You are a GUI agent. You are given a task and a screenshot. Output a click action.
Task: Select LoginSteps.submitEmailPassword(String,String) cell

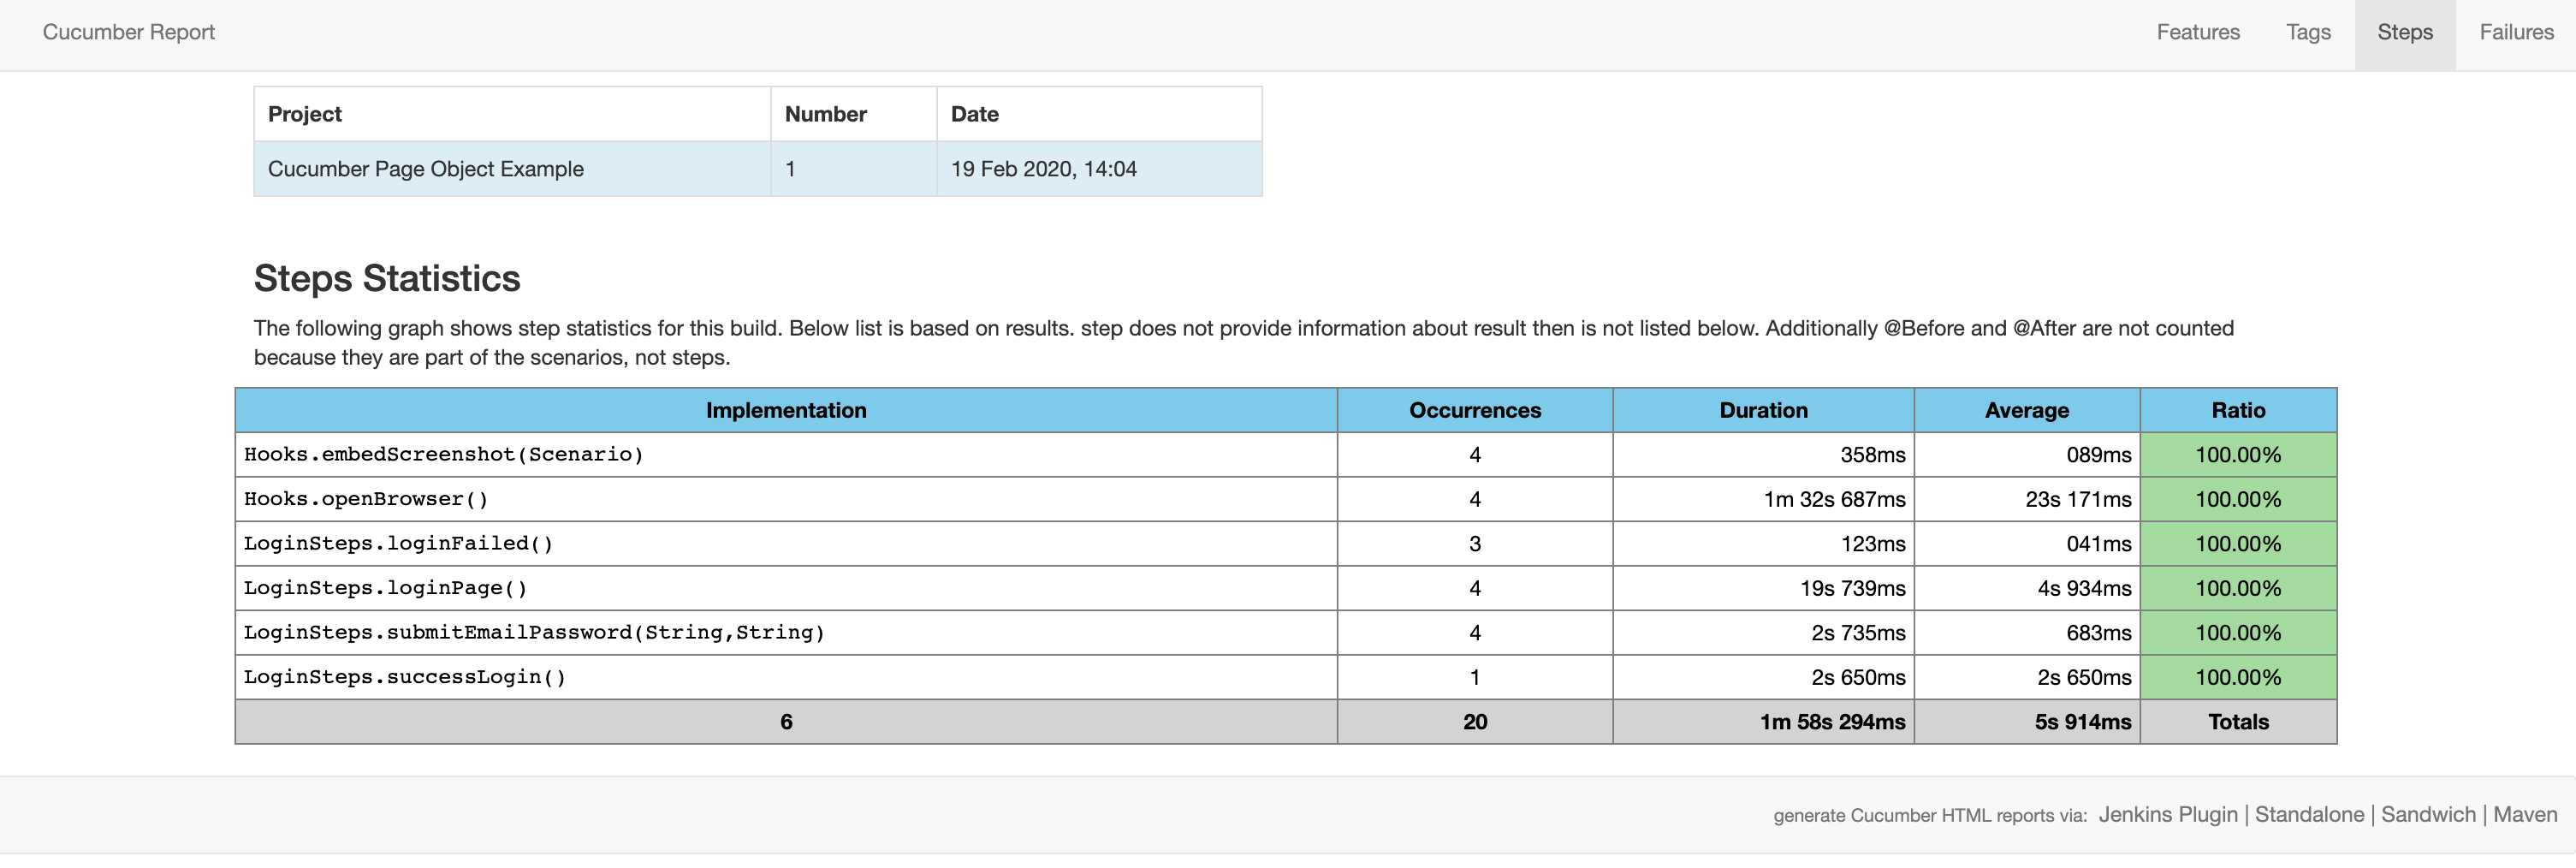786,632
